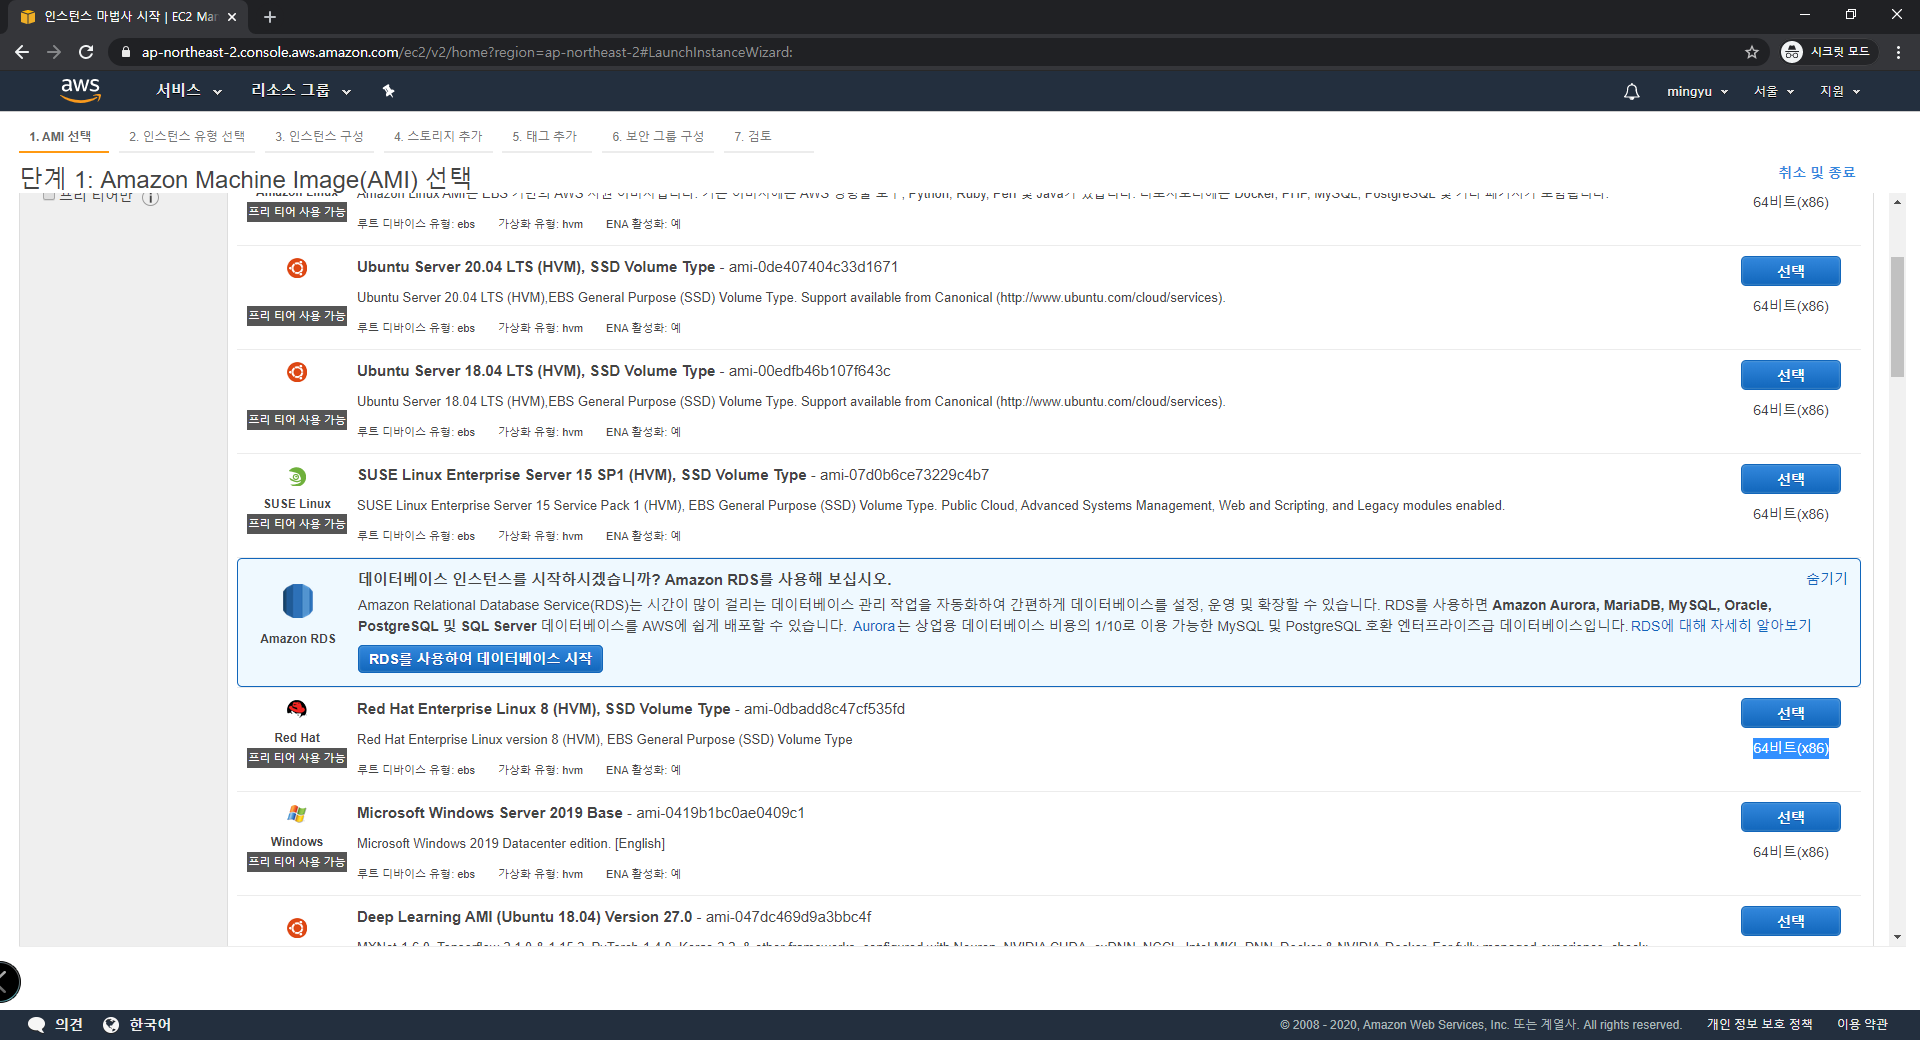Click the language globe icon
This screenshot has height=1040, width=1920.
click(111, 1024)
